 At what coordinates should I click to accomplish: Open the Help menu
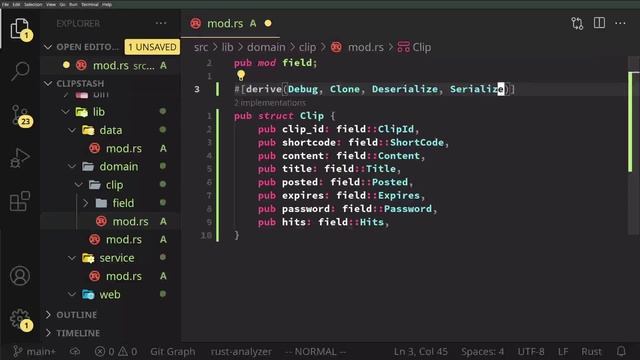click(x=107, y=4)
